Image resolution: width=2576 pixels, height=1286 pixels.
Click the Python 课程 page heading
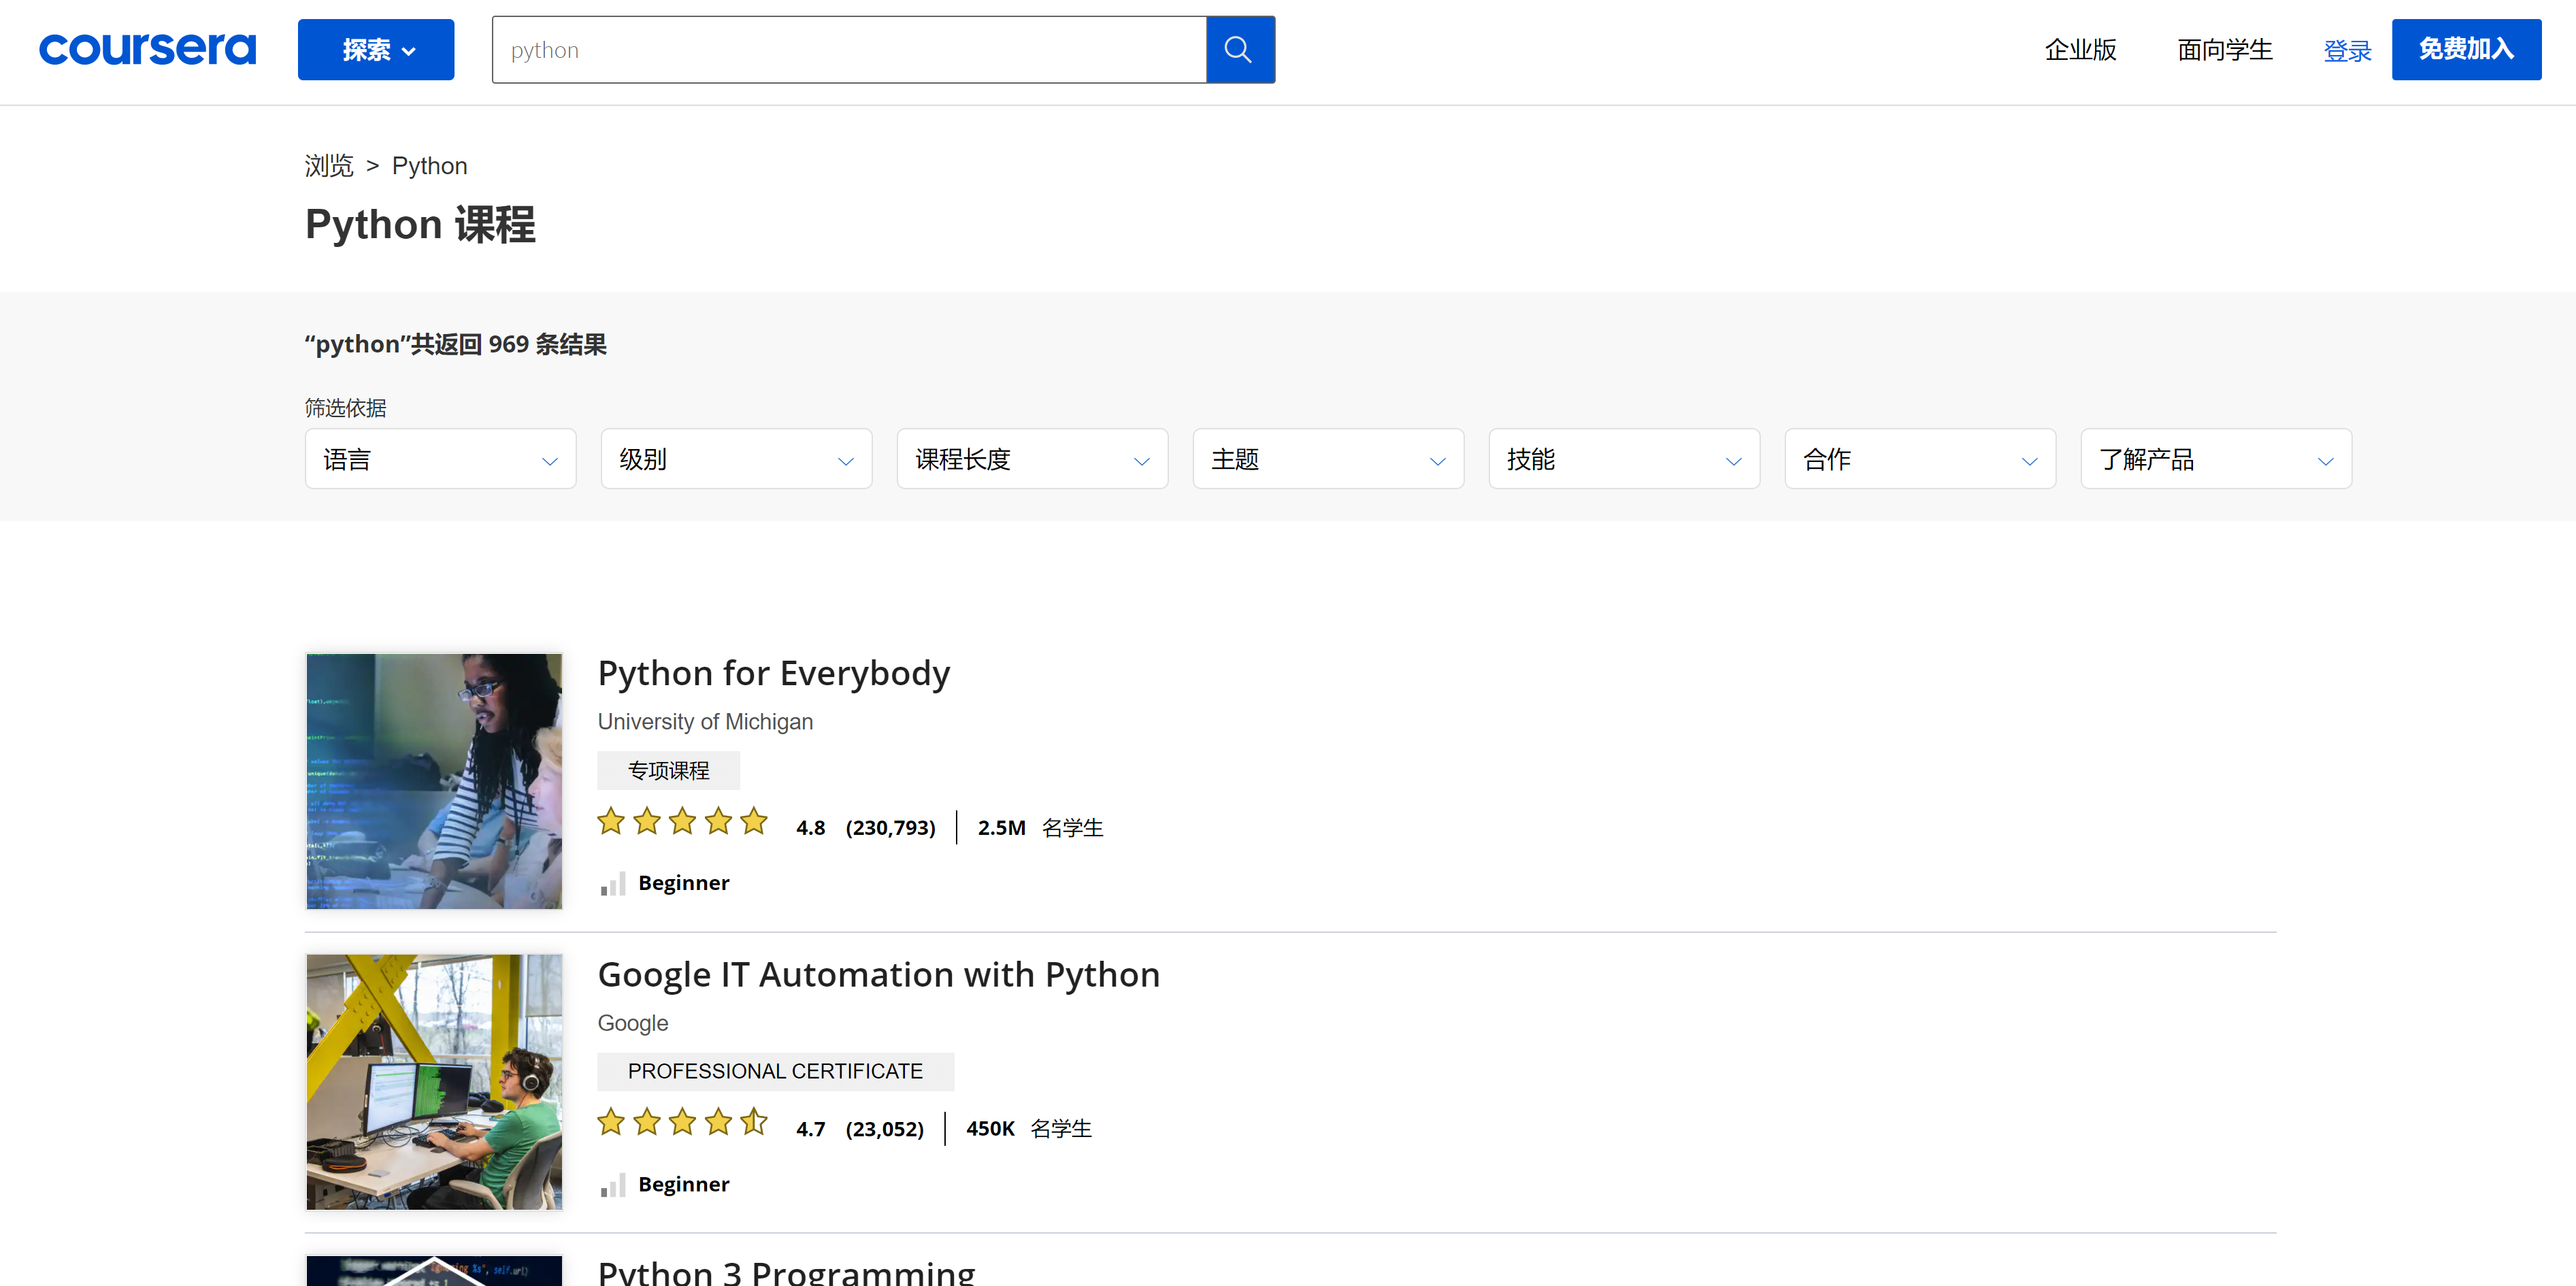[x=420, y=224]
